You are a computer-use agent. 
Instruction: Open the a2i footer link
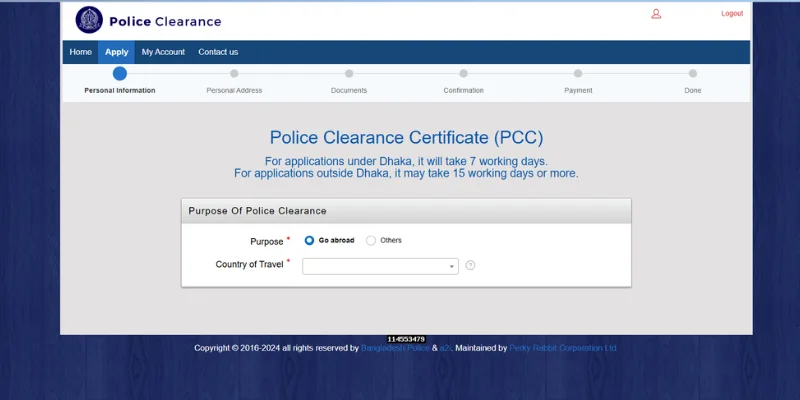[x=445, y=348]
